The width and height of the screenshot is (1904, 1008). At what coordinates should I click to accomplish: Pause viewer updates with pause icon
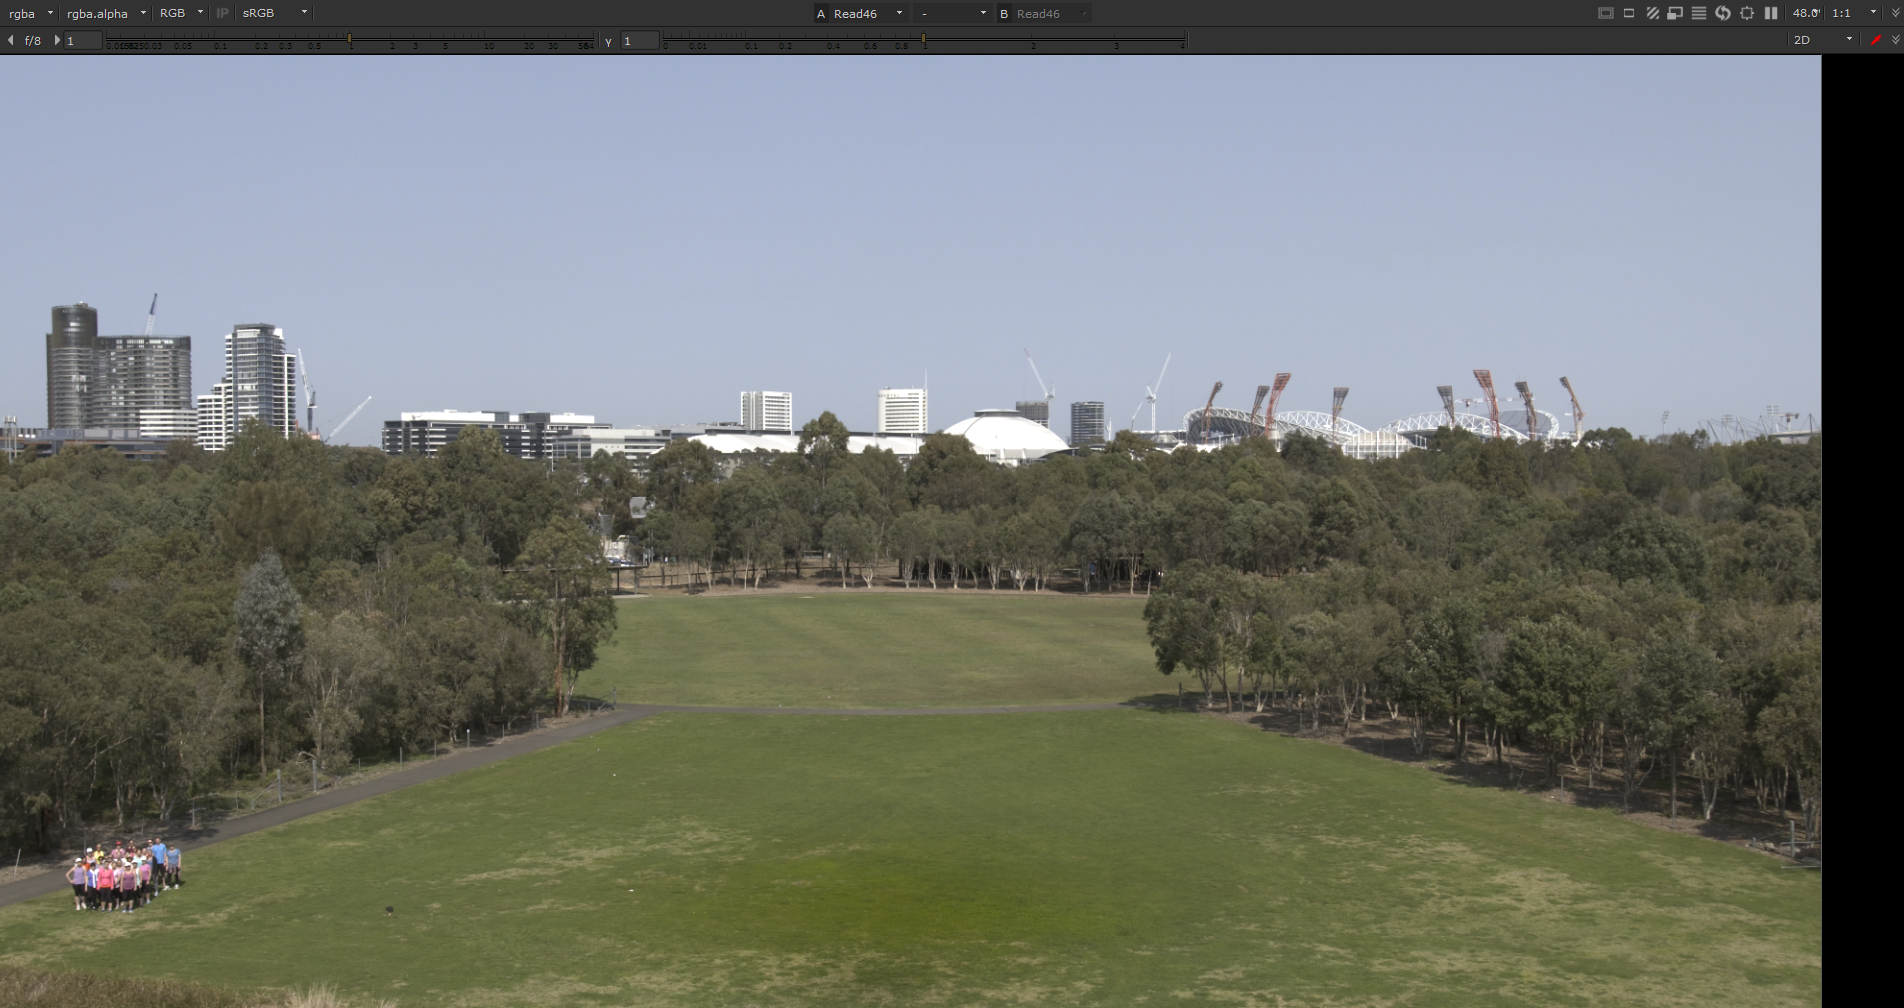(x=1771, y=13)
